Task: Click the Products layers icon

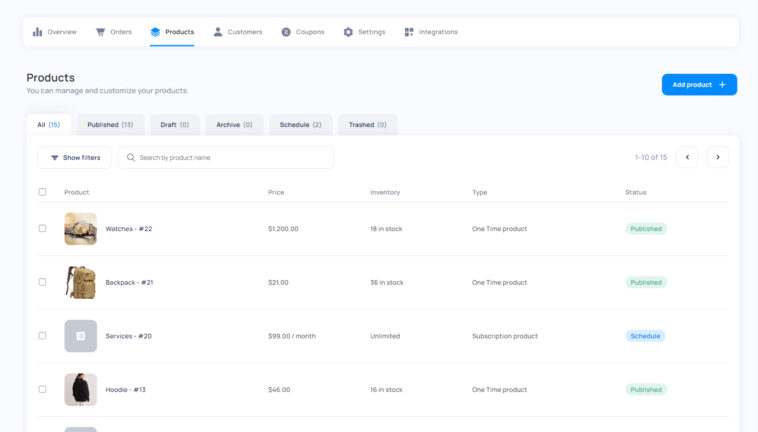Action: tap(155, 32)
